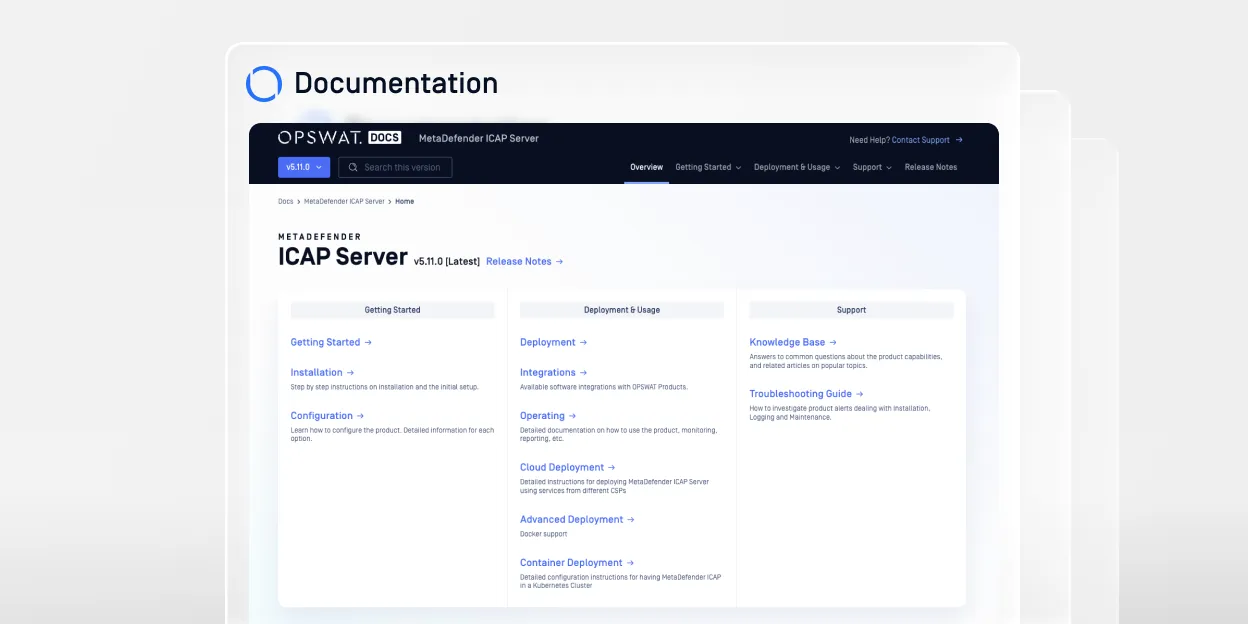1248x624 pixels.
Task: Open the Container Deployment link
Action: (577, 563)
